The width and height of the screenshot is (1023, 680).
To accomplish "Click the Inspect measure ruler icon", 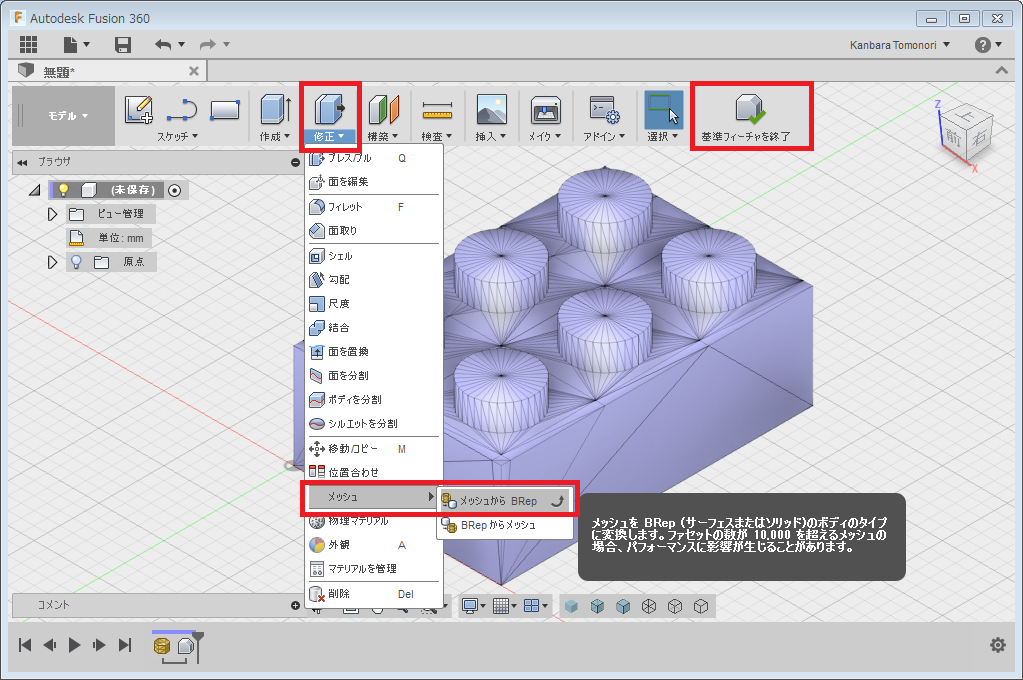I will [437, 110].
